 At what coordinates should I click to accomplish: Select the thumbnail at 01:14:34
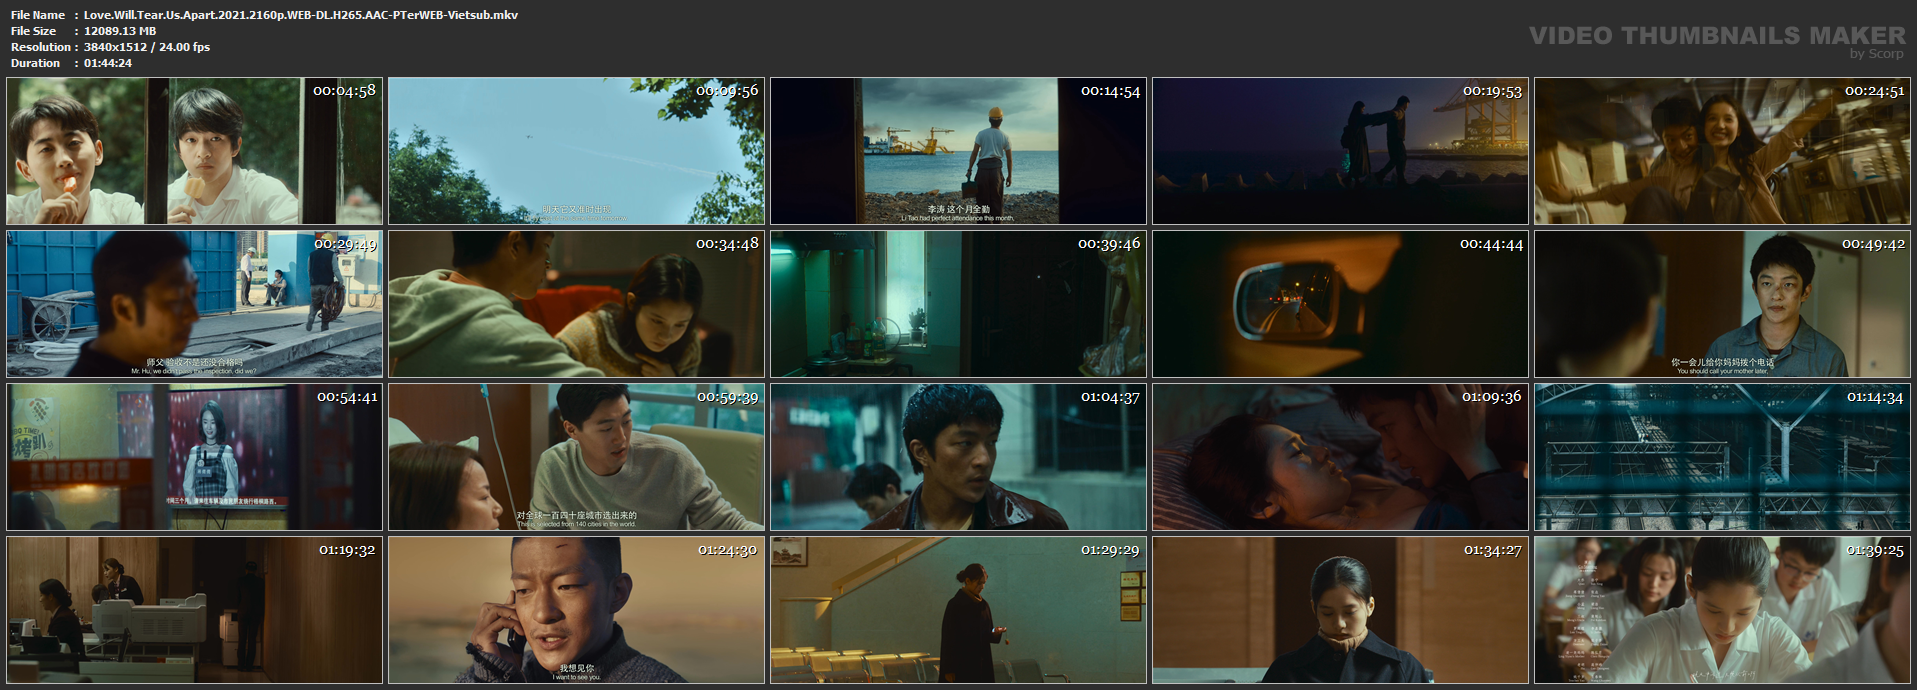1722,457
